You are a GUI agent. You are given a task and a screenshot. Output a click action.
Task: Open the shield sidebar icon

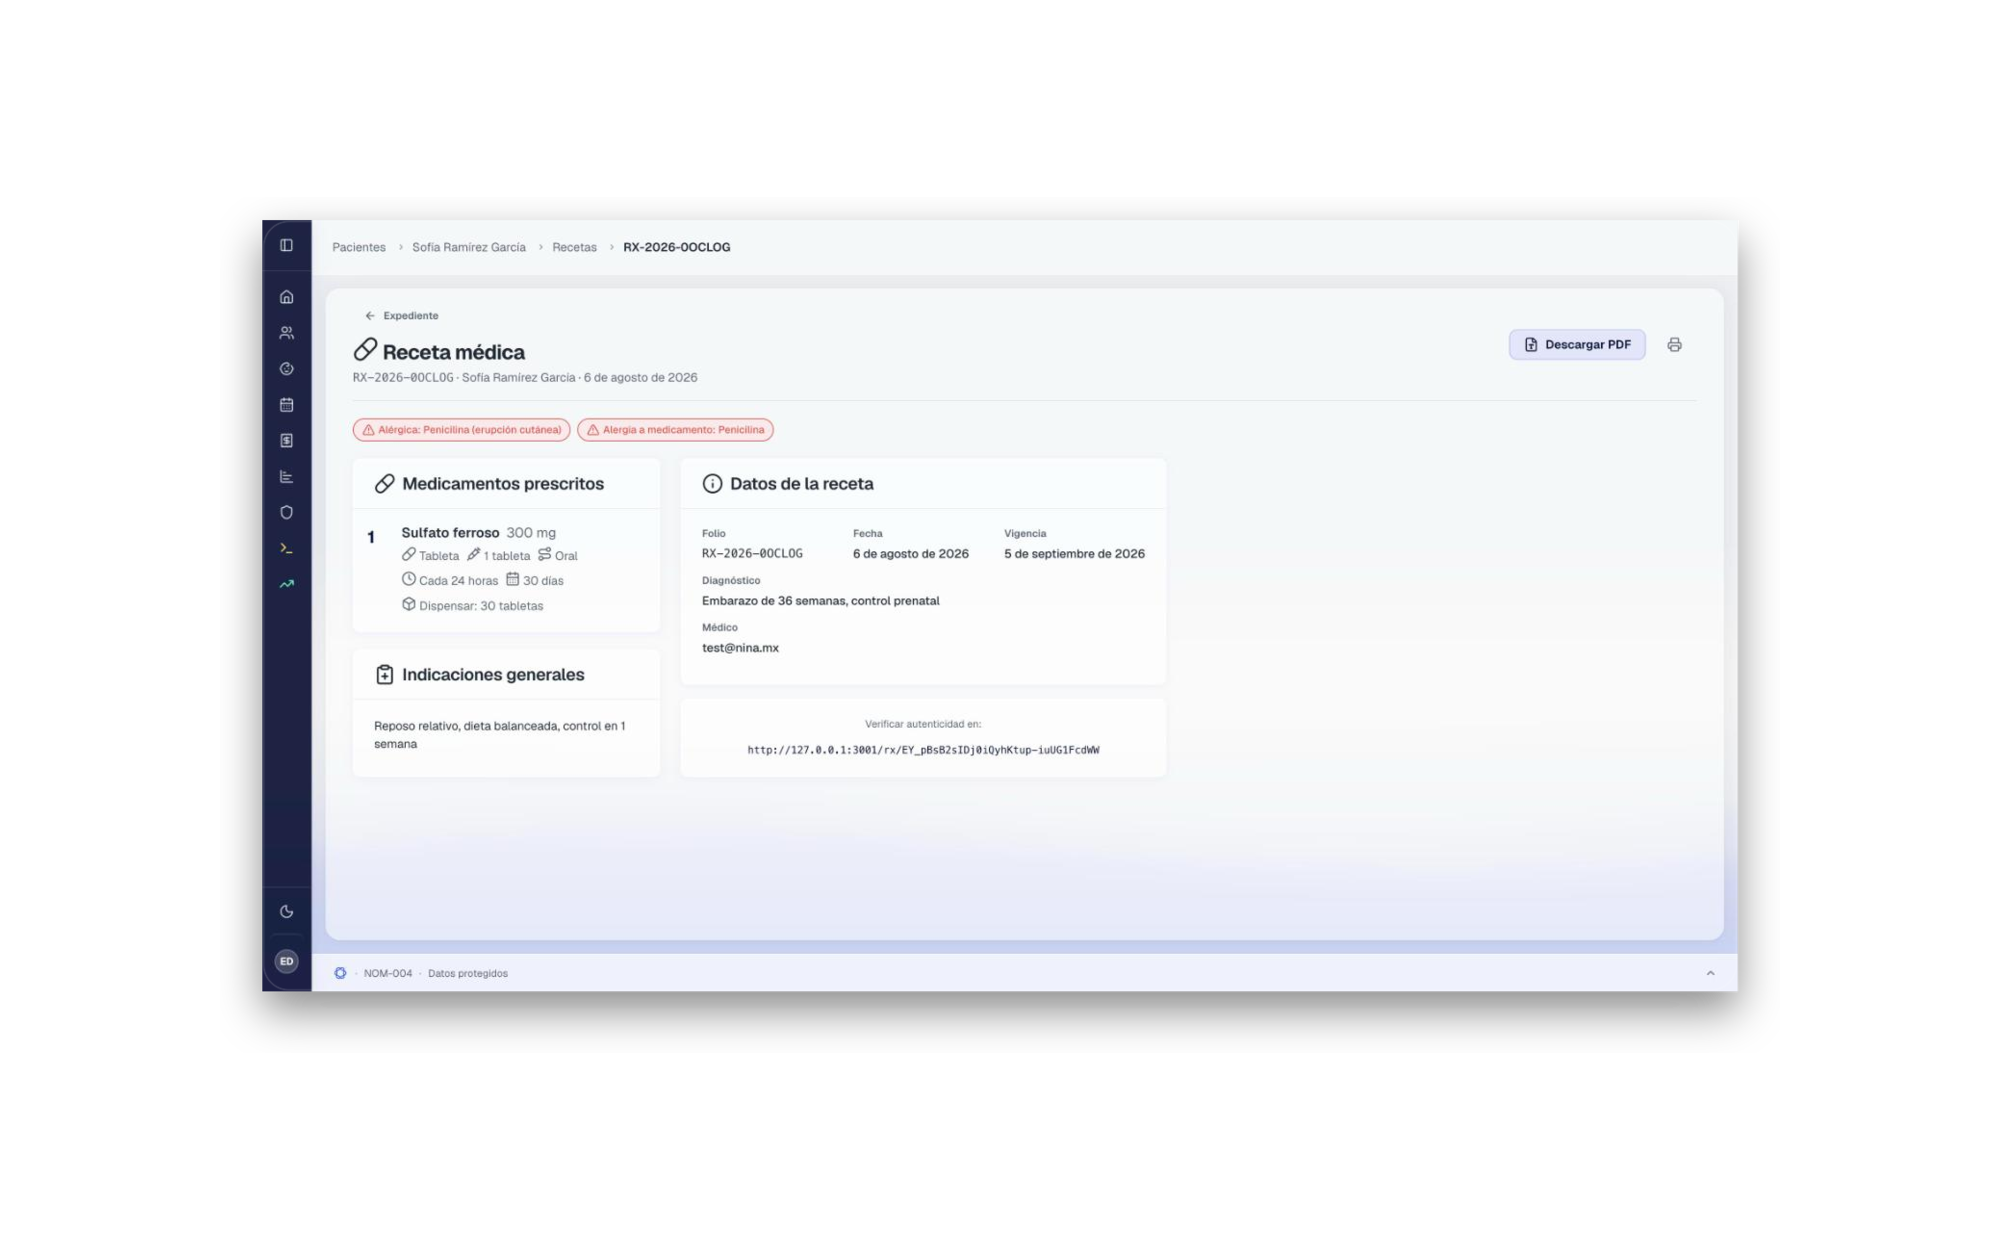tap(286, 513)
